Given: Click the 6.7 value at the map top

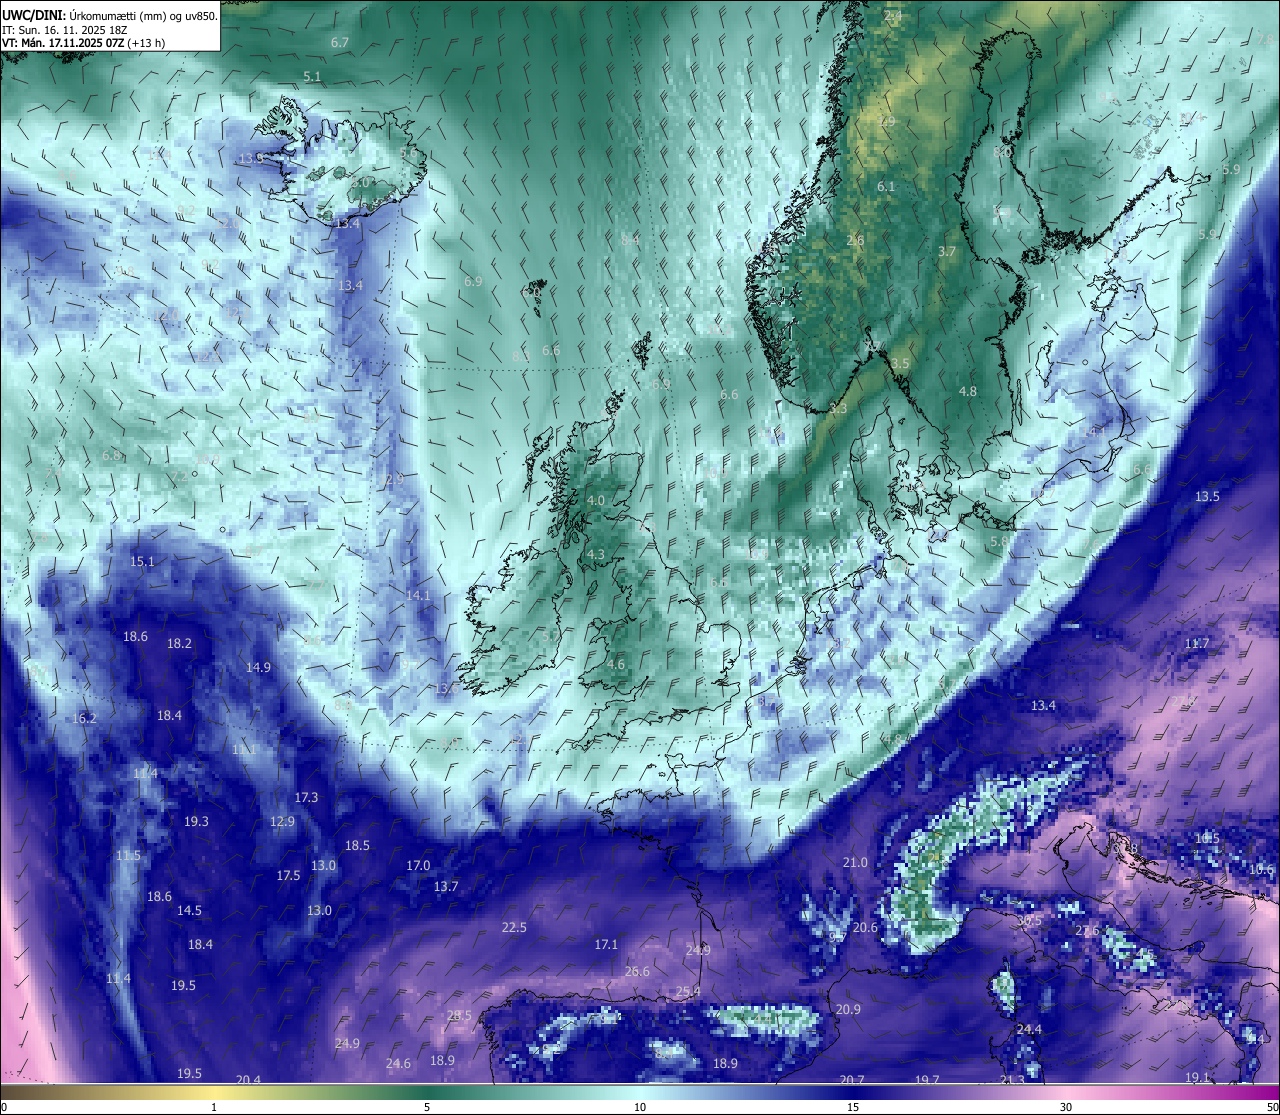Looking at the screenshot, I should 340,43.
